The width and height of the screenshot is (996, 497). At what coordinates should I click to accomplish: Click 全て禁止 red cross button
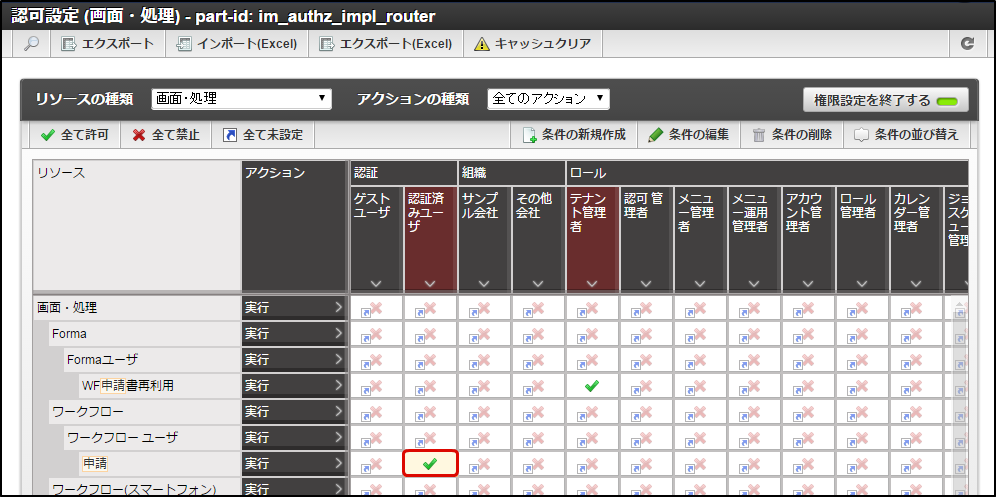tap(166, 135)
